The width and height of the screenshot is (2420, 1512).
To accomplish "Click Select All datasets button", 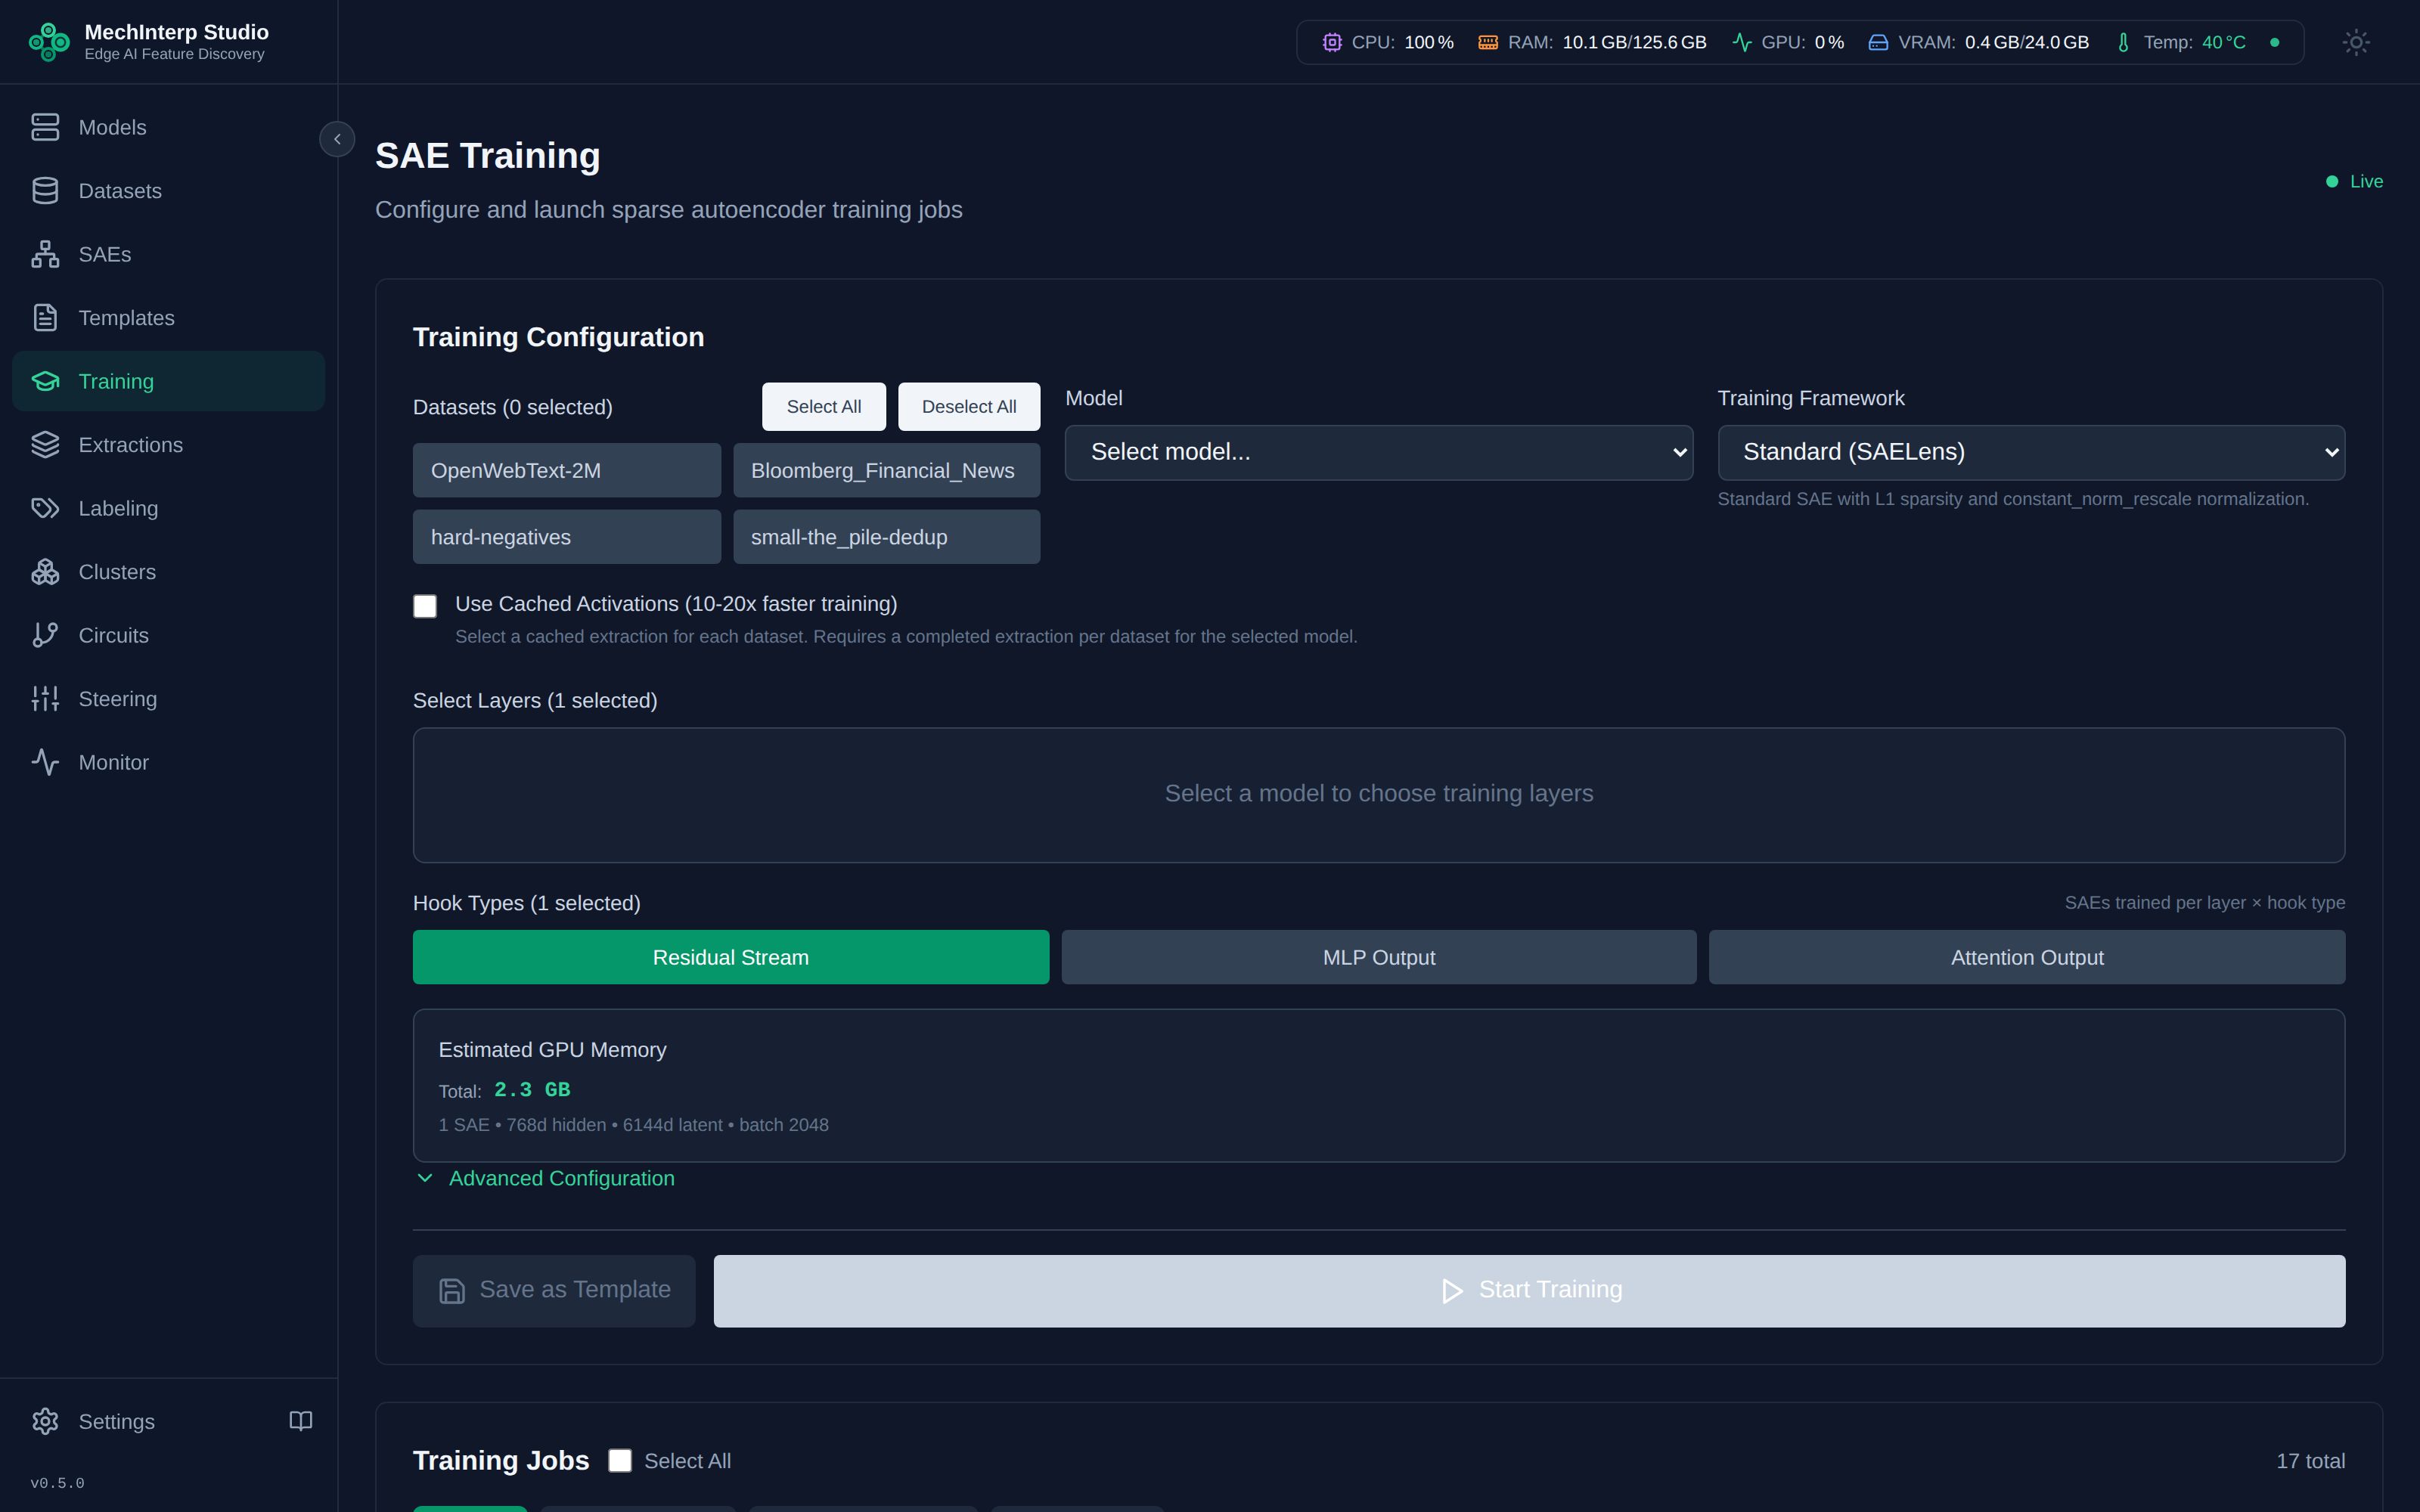I will coord(824,407).
